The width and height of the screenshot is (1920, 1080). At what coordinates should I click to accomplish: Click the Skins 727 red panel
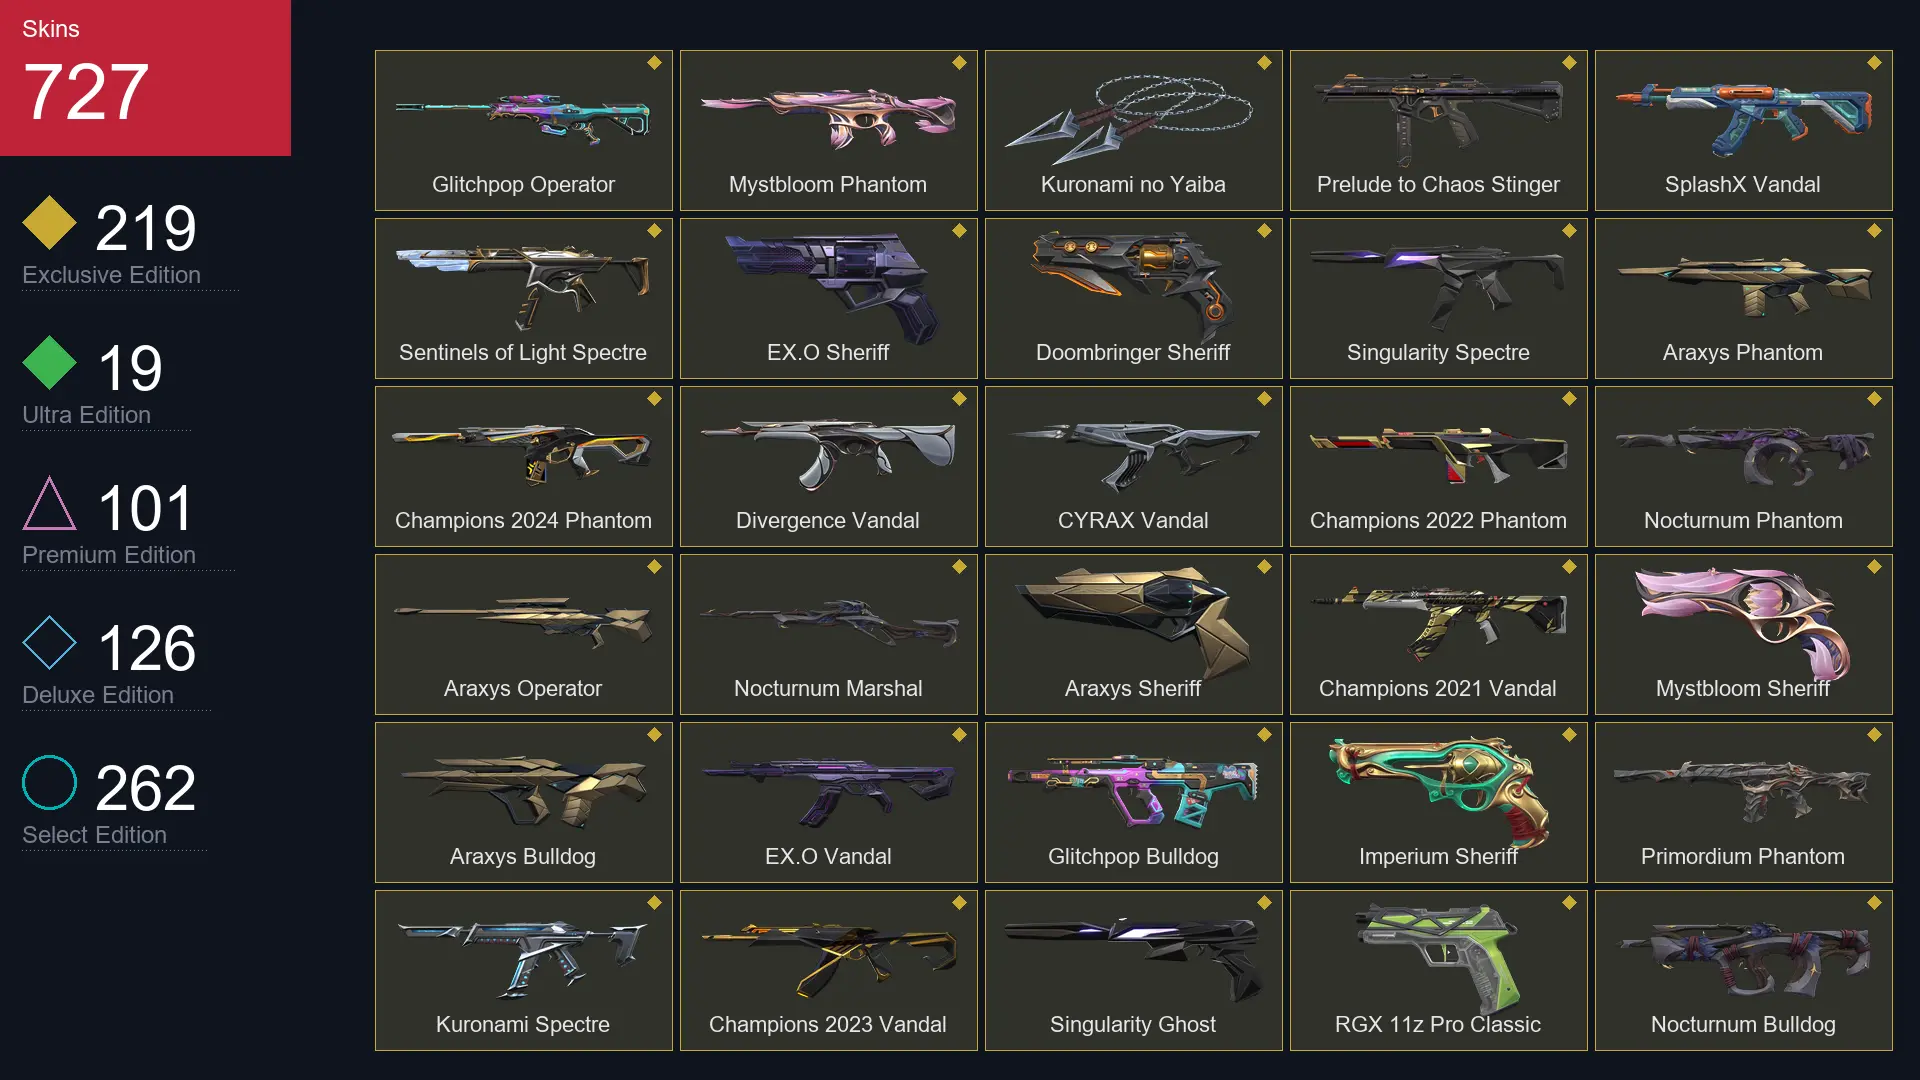145,78
